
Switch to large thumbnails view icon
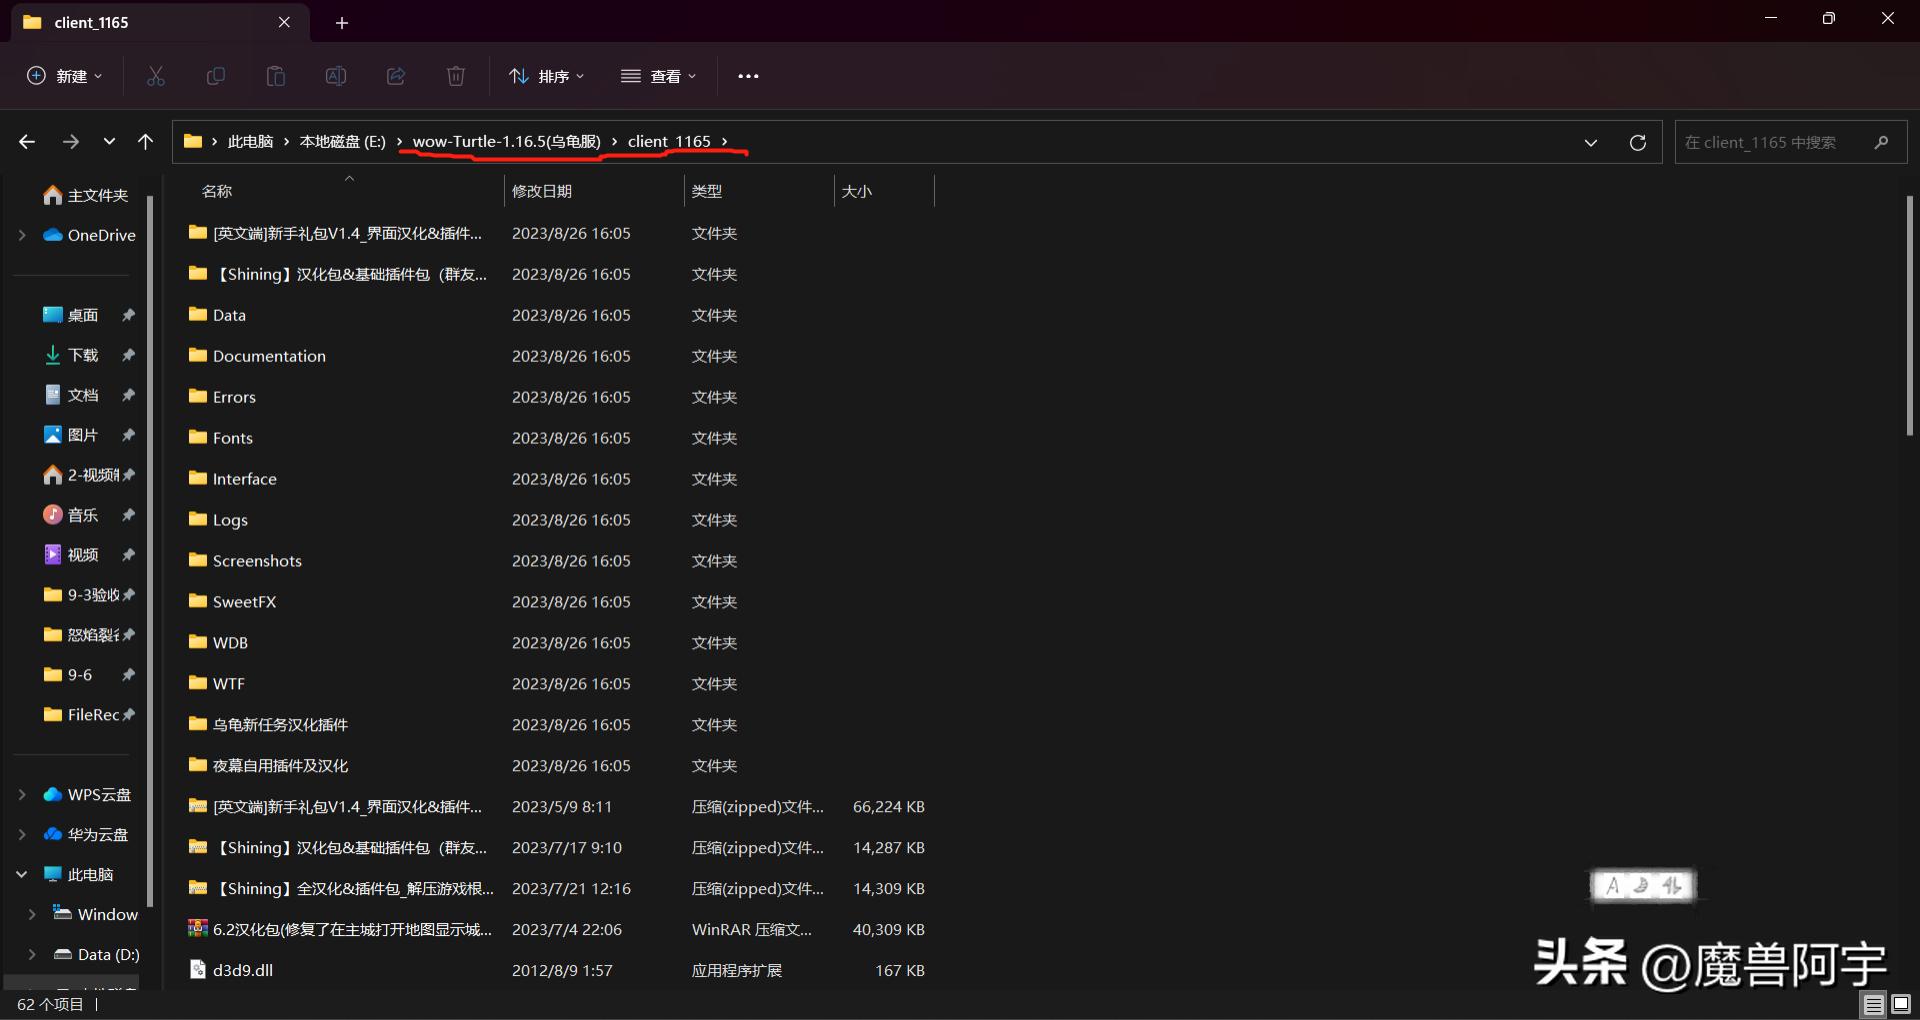[x=1901, y=1004]
